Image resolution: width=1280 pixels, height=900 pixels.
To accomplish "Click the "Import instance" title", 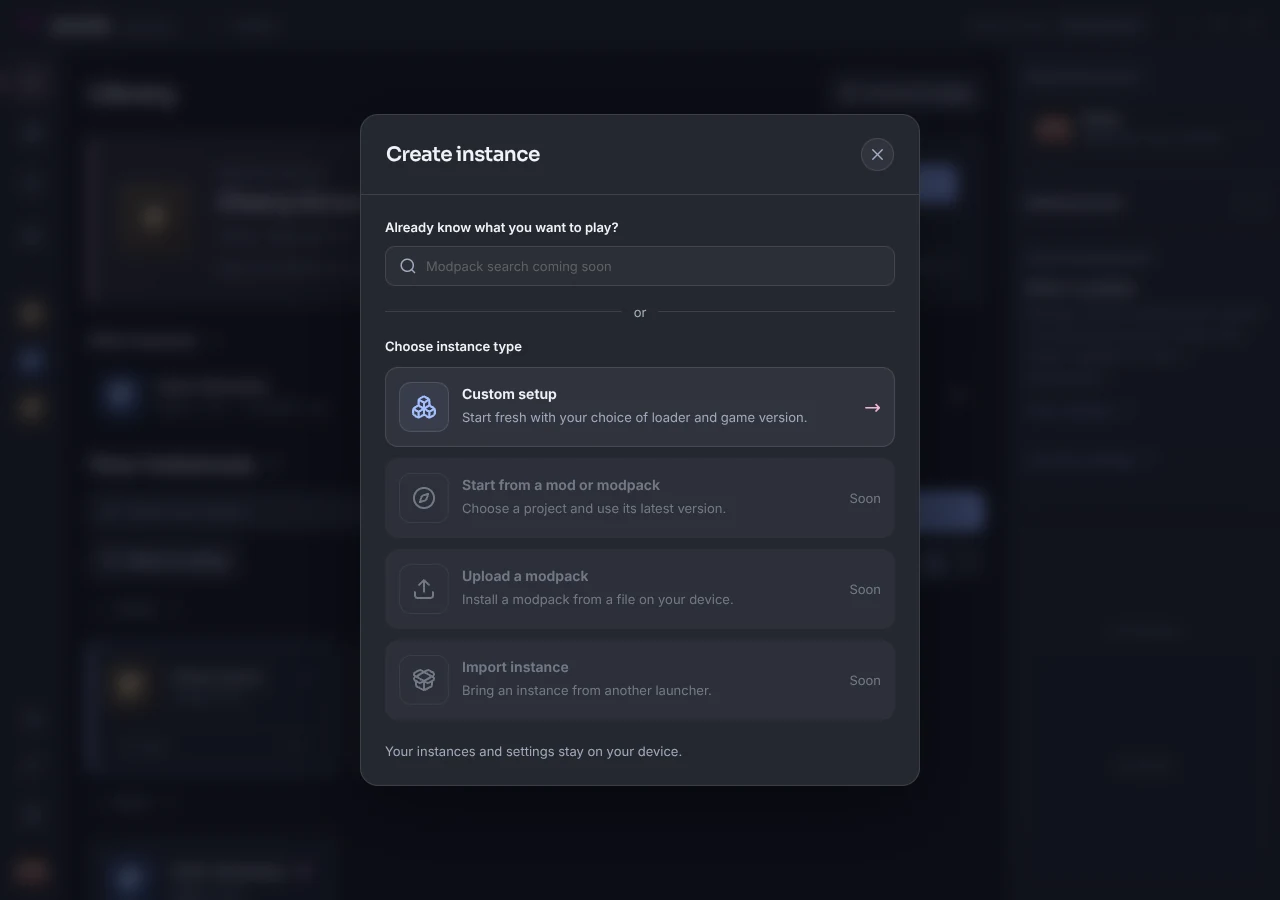I will click(x=515, y=667).
